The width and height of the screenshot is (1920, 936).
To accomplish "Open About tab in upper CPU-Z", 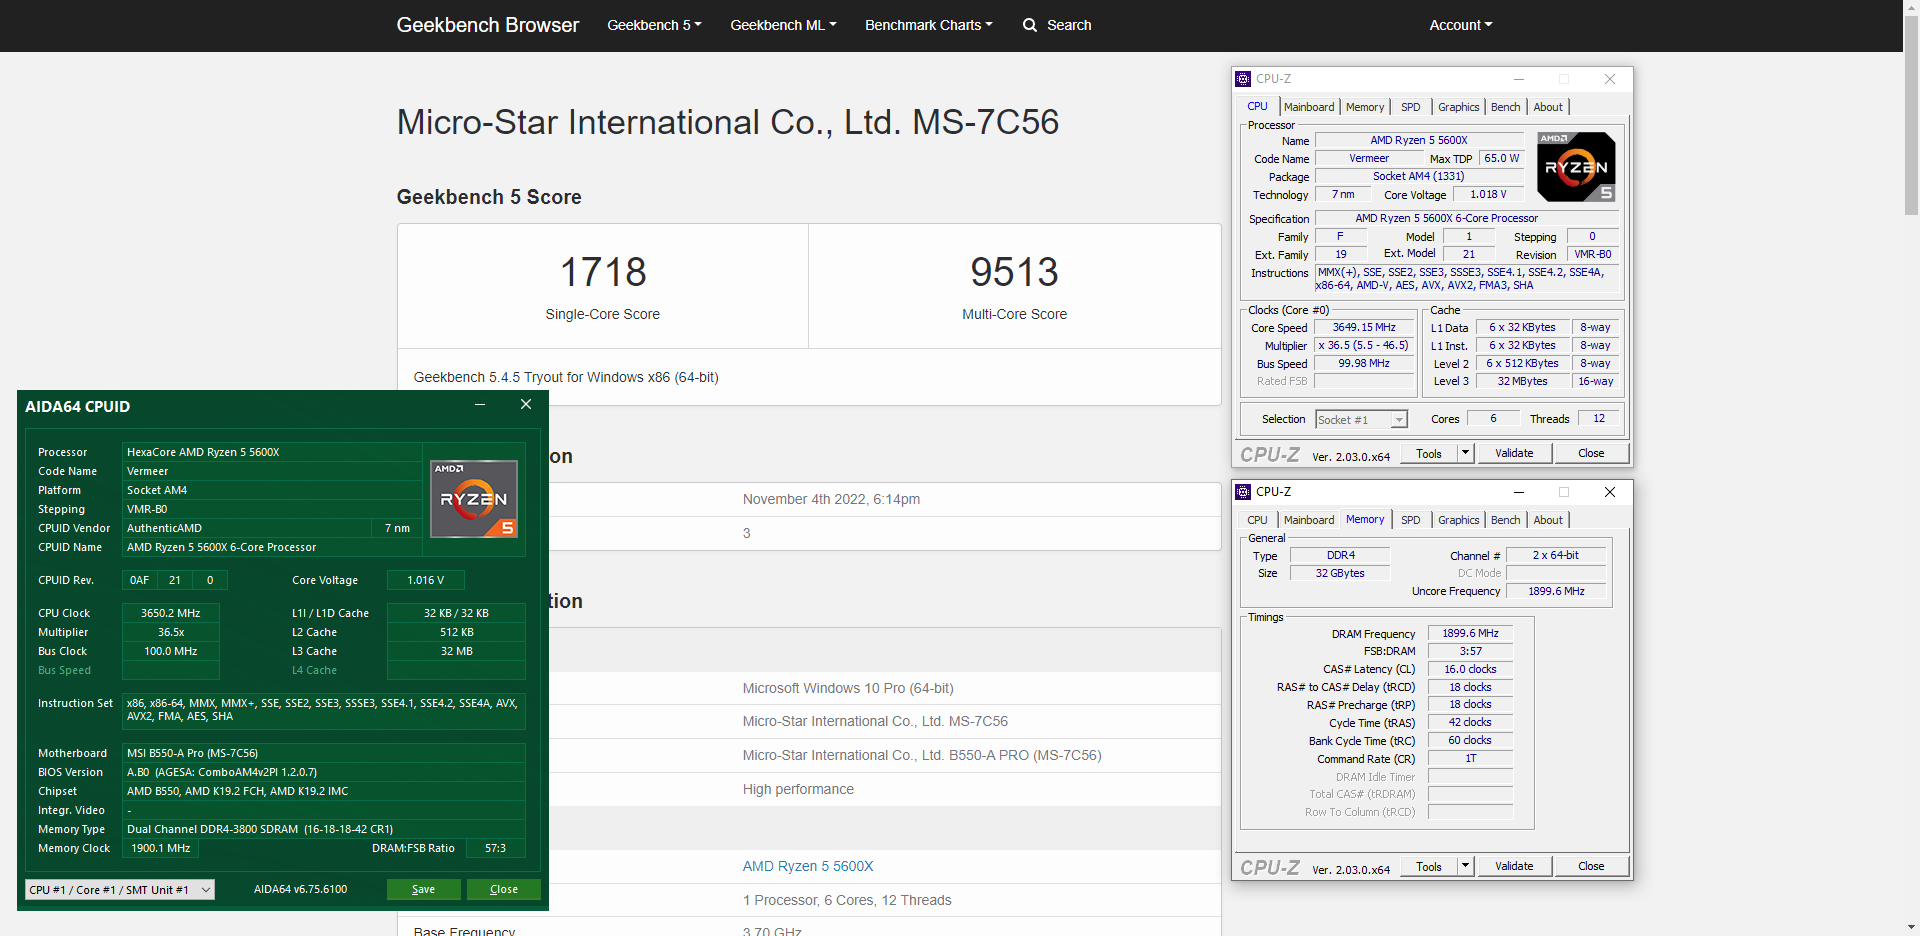I will [x=1548, y=107].
